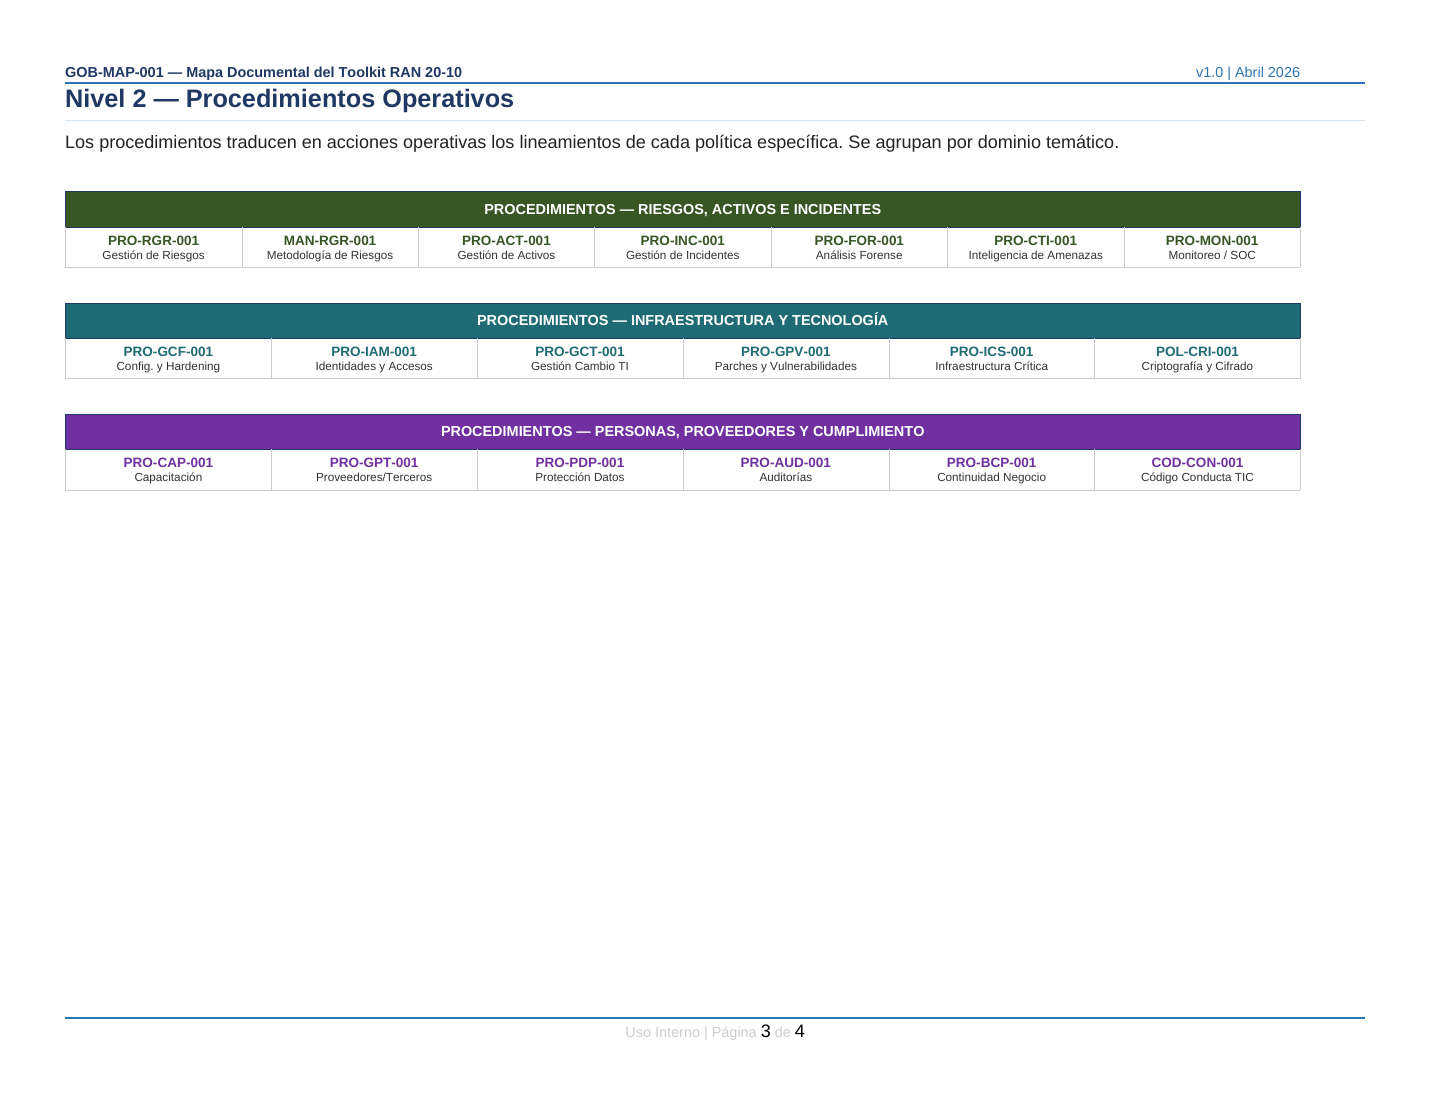Select PRO-GCF-001 Config. y Hardening

[168, 359]
